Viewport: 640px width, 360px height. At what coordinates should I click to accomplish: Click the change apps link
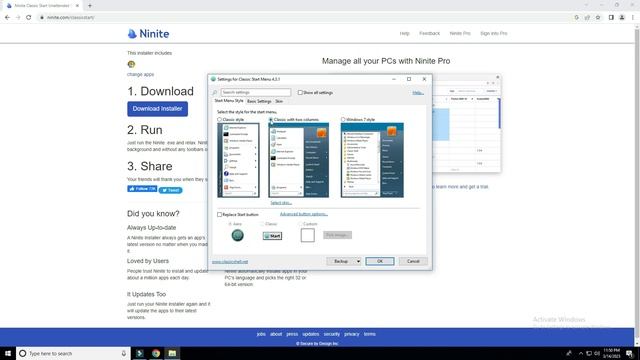pyautogui.click(x=140, y=75)
